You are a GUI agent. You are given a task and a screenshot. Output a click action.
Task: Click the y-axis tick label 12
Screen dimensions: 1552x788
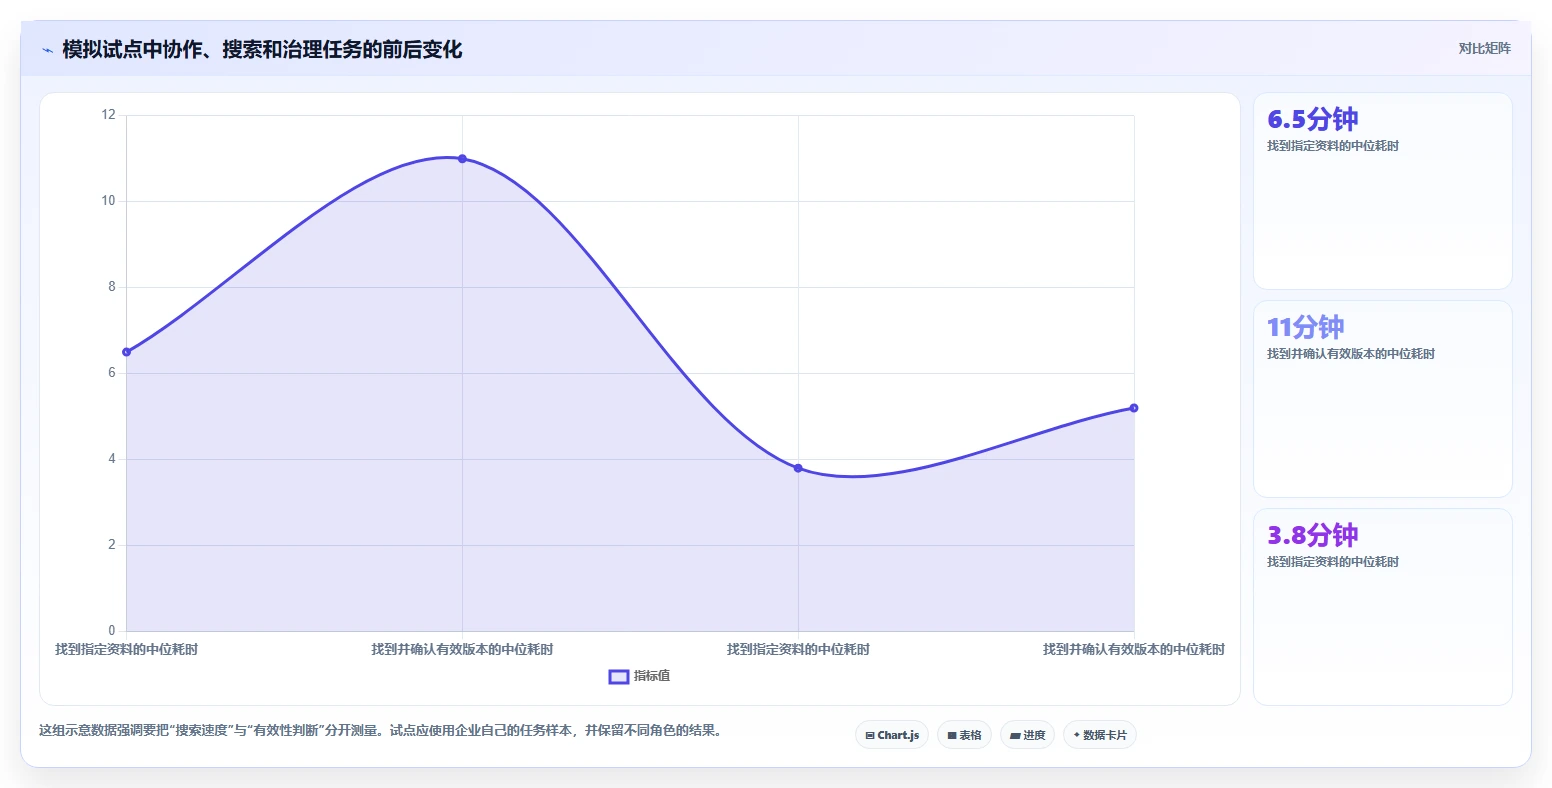[x=109, y=115]
